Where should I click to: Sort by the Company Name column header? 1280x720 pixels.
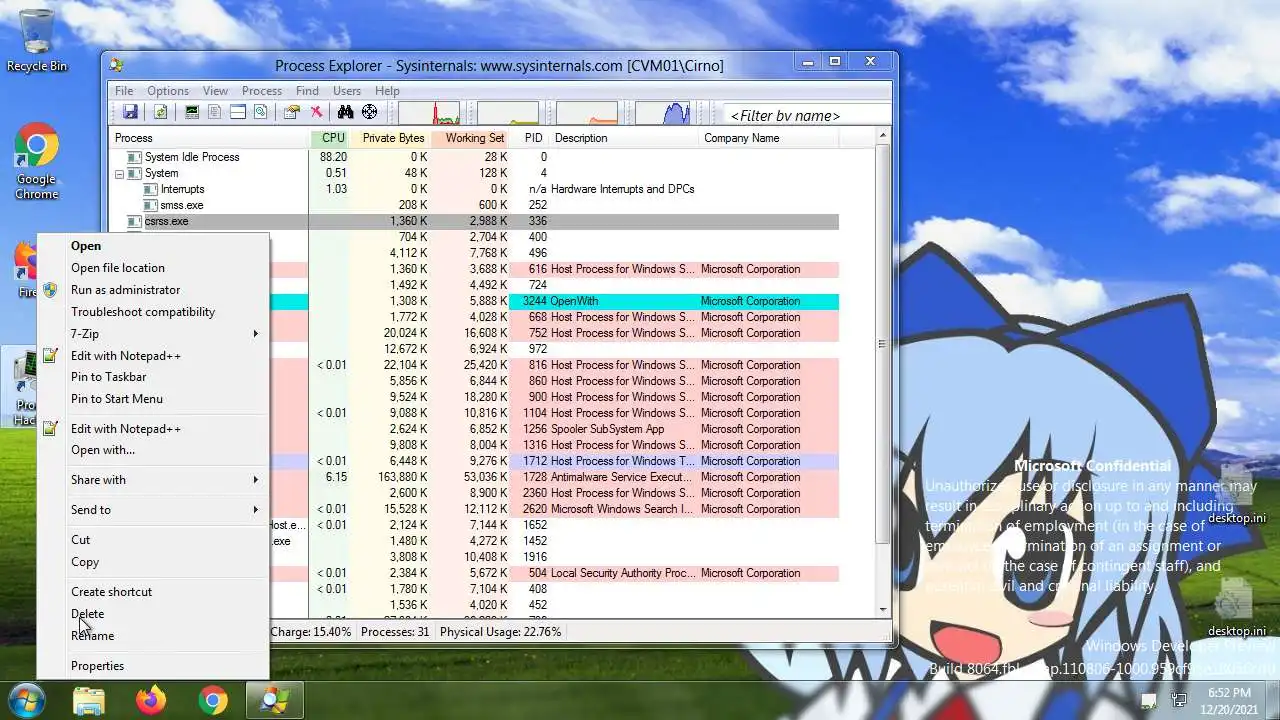pos(769,138)
